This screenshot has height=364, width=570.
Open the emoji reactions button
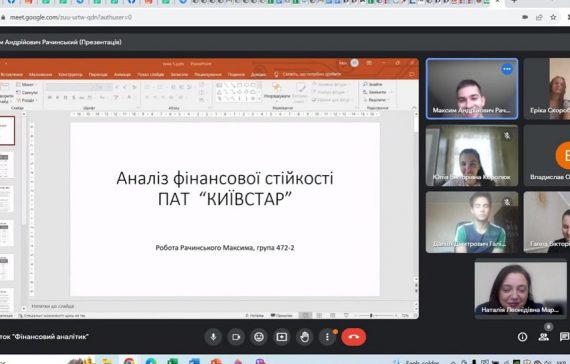(x=259, y=337)
